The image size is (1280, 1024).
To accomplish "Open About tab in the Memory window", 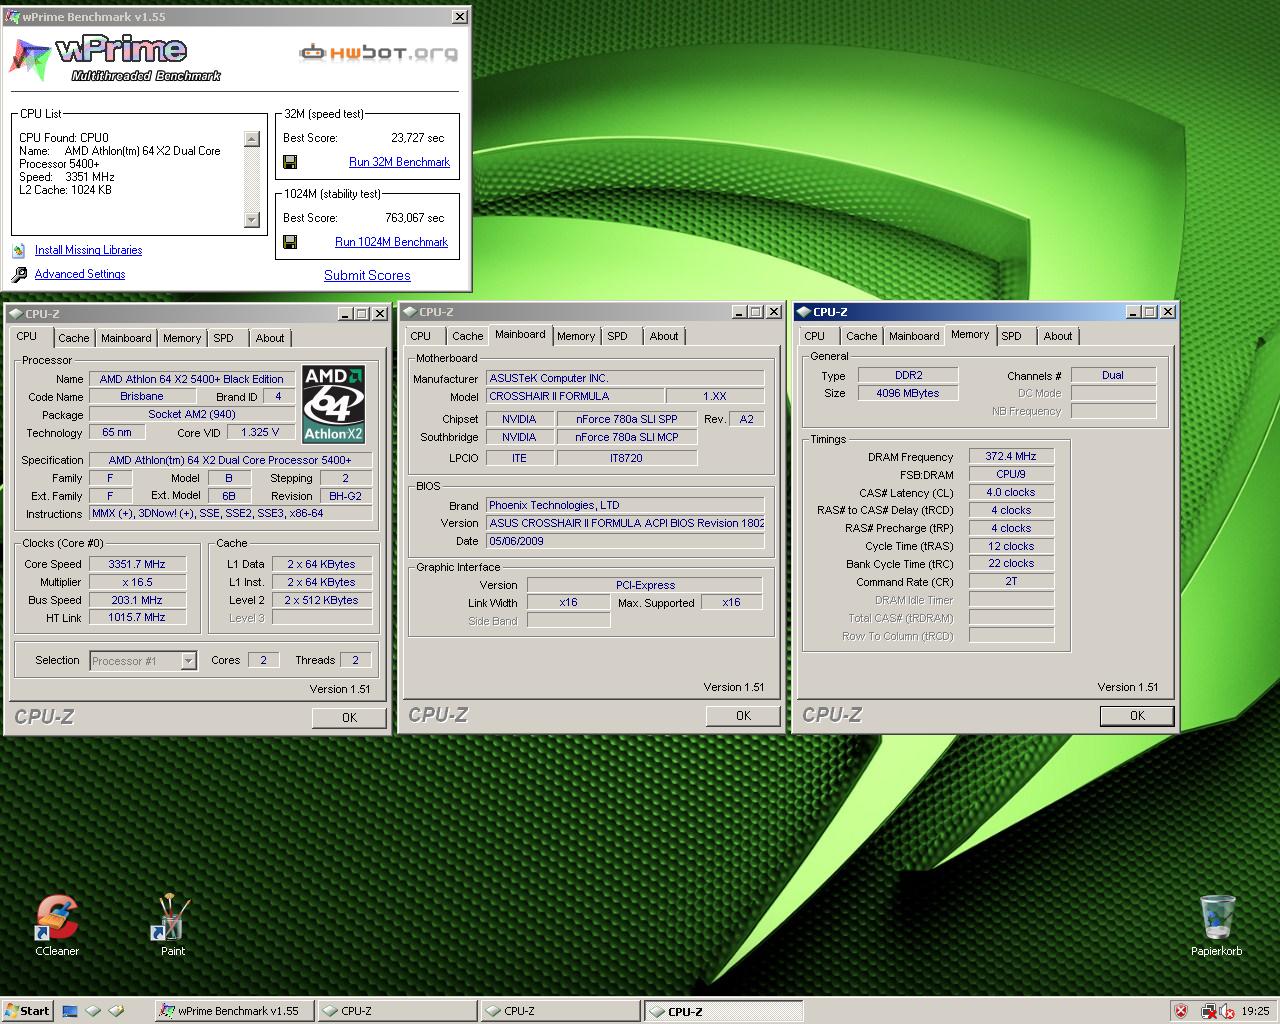I will click(1058, 336).
